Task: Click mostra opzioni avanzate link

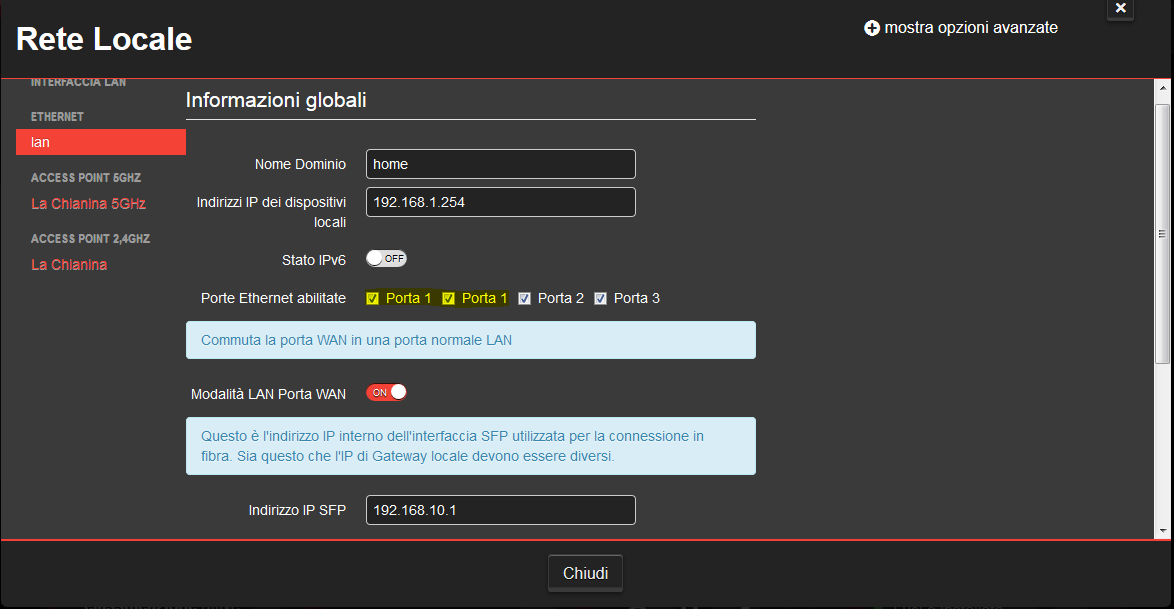Action: point(971,27)
